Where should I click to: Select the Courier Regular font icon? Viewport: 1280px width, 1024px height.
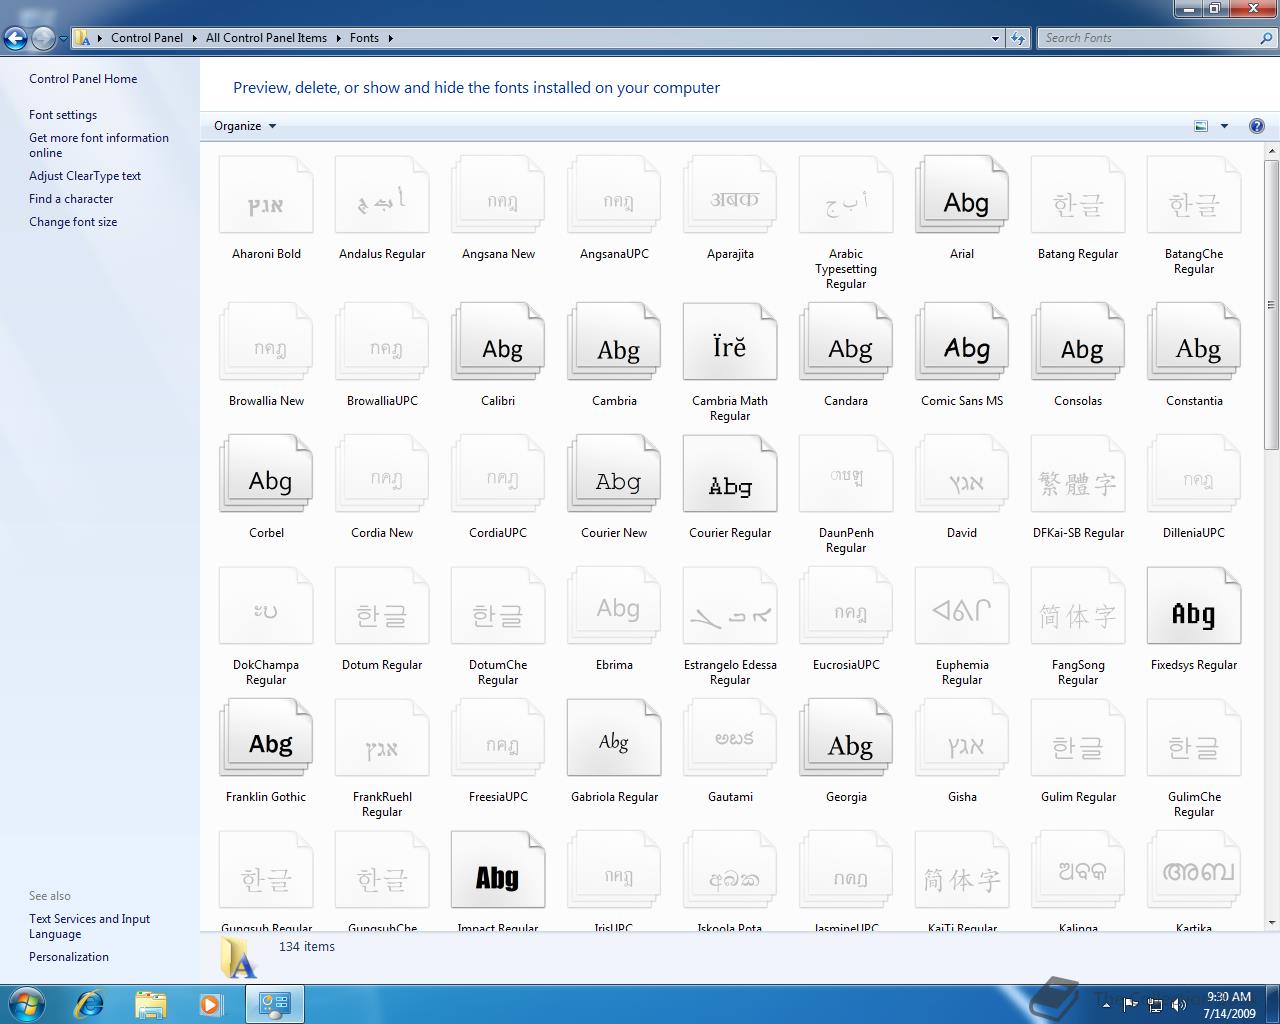tap(730, 475)
